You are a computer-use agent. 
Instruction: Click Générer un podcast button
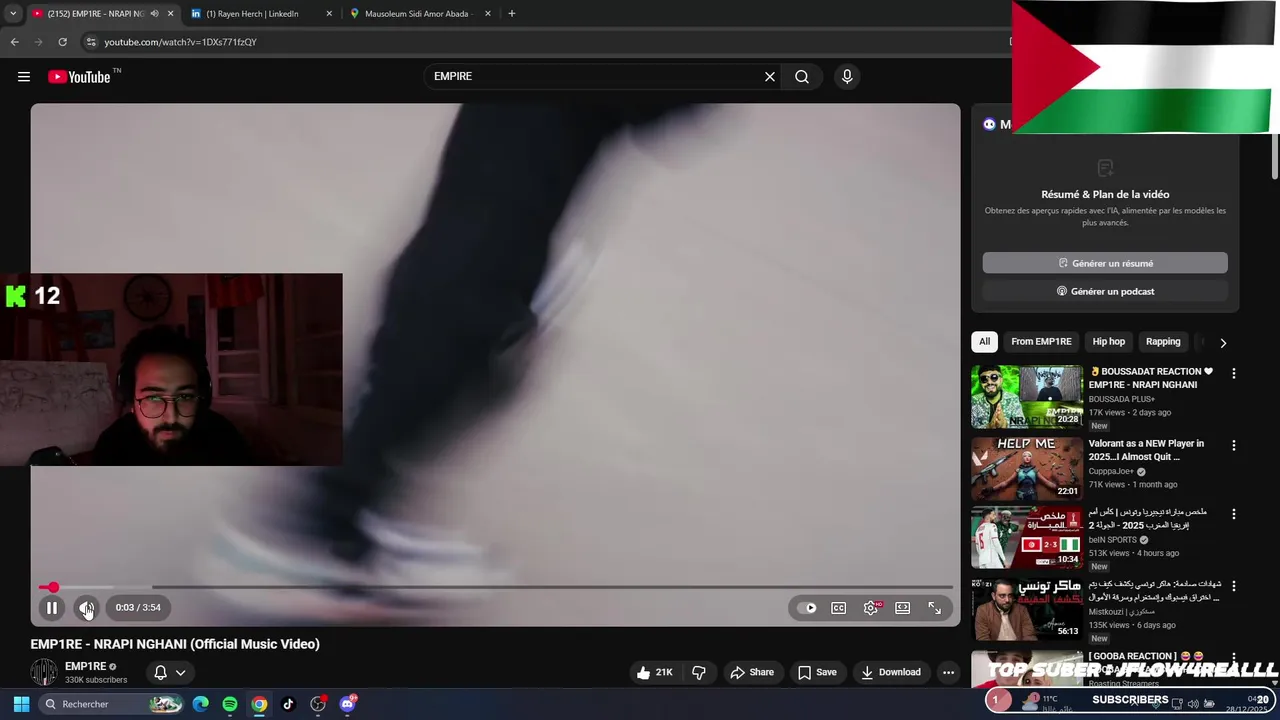[1105, 291]
